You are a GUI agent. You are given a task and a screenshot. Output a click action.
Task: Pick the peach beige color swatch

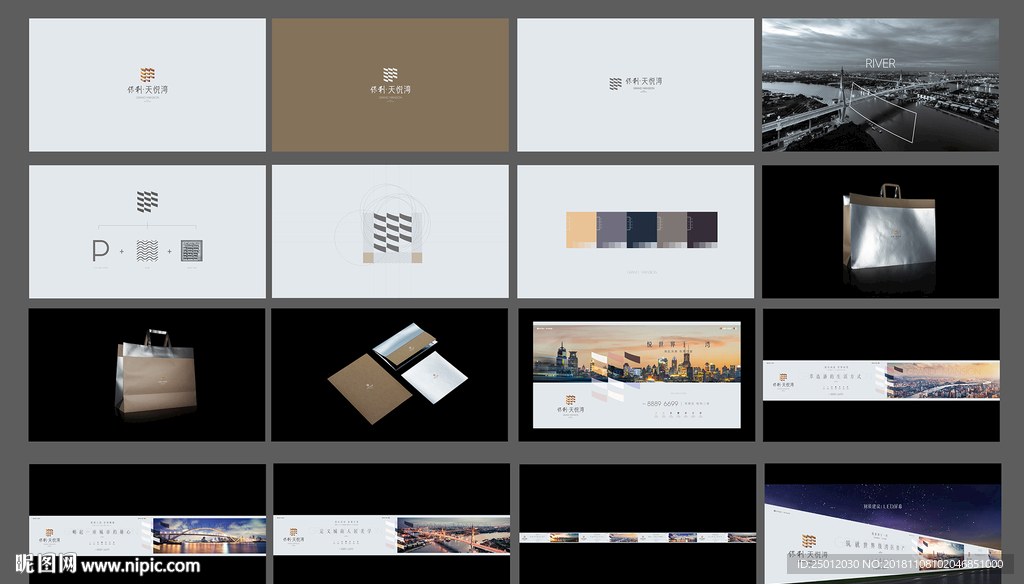[x=581, y=229]
